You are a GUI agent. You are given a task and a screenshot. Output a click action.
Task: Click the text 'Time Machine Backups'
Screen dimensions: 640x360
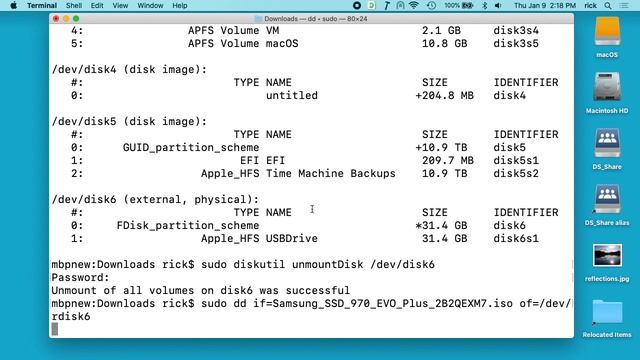331,173
